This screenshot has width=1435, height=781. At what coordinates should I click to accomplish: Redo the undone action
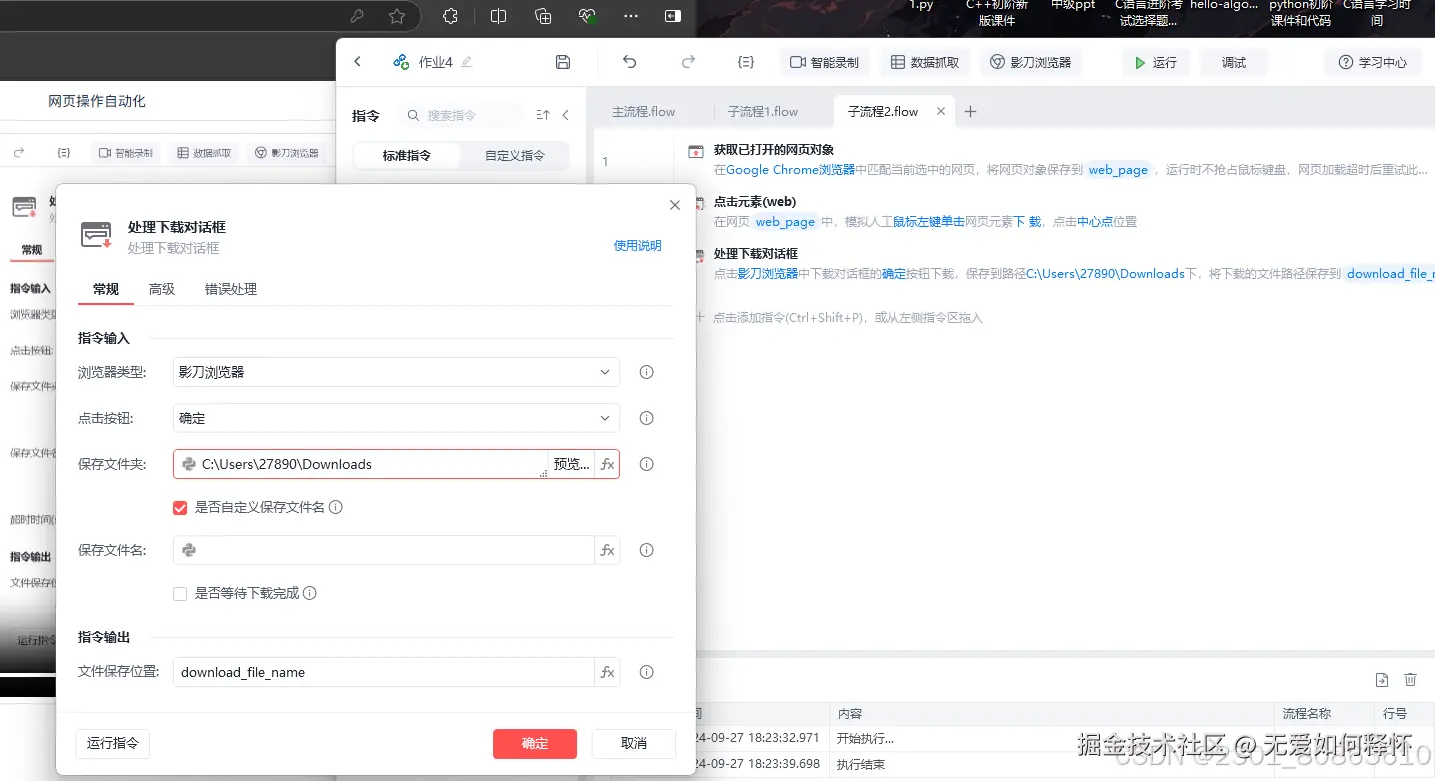click(x=688, y=61)
